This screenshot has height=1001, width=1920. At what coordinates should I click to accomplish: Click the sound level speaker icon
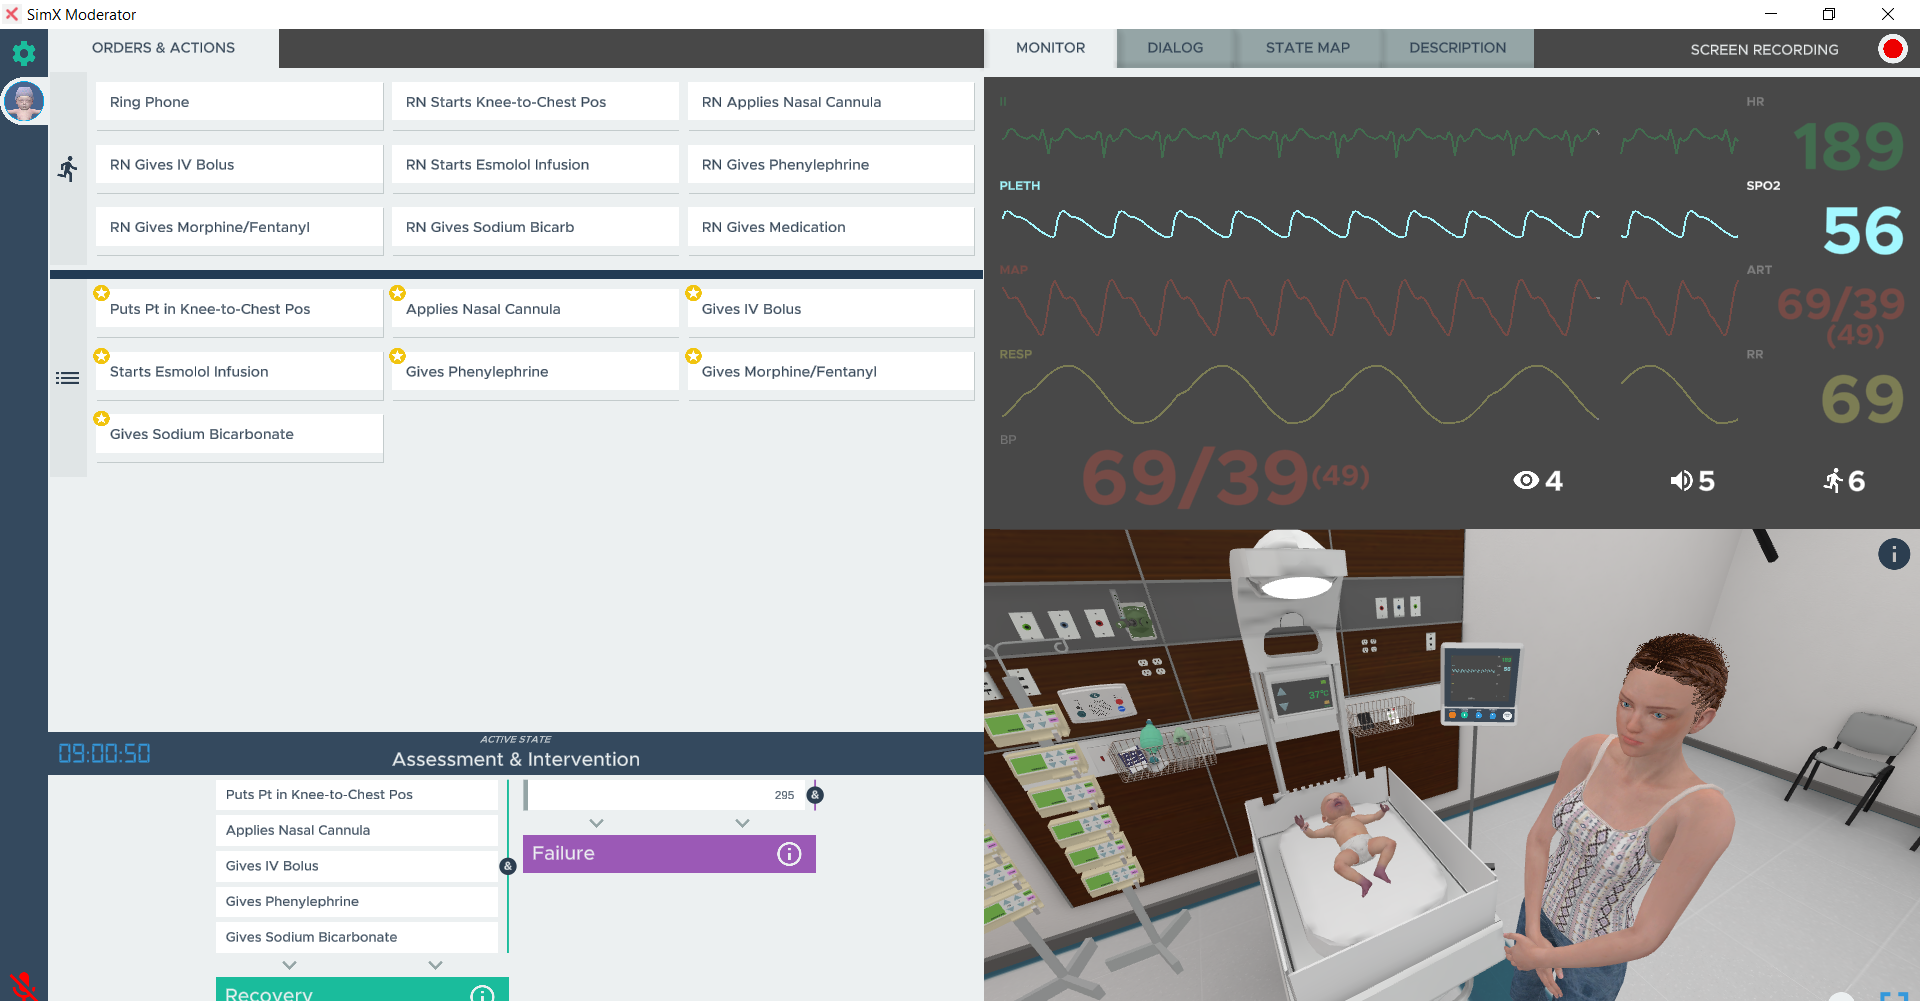click(1681, 481)
